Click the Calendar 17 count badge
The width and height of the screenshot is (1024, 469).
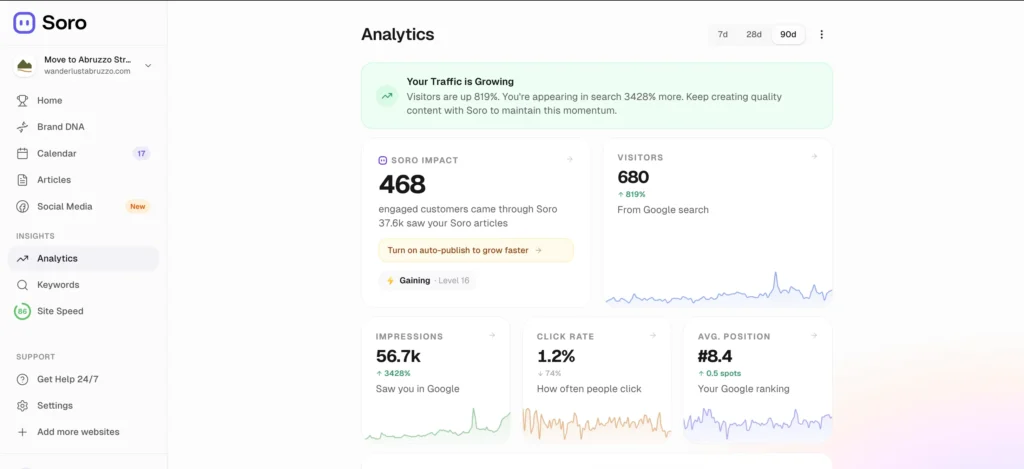pyautogui.click(x=141, y=154)
